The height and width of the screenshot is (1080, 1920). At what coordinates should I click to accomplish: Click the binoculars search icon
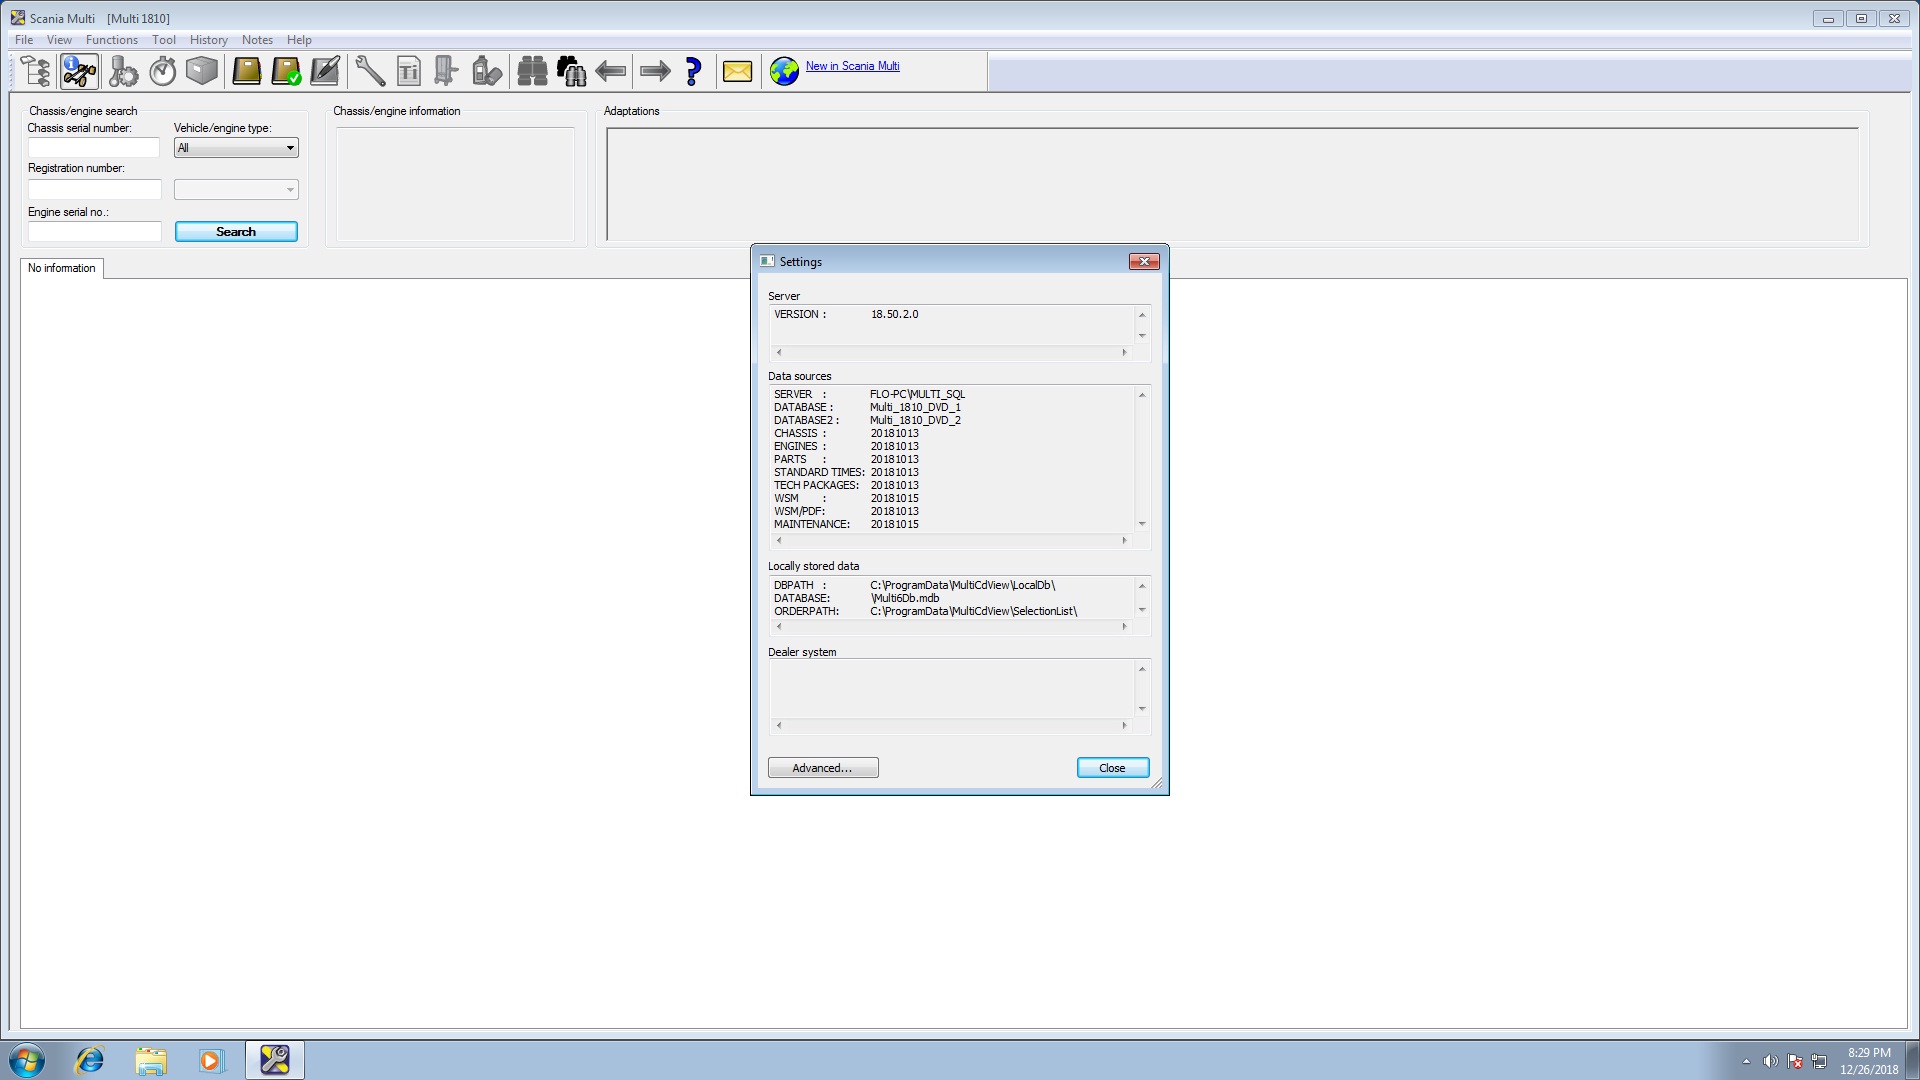tap(532, 71)
